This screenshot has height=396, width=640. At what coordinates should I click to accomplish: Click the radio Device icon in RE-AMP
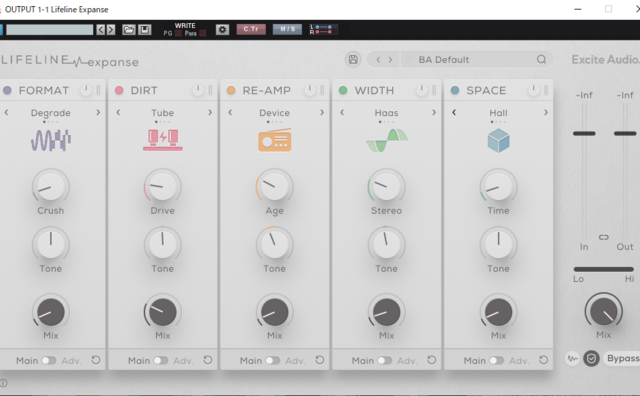pos(274,140)
